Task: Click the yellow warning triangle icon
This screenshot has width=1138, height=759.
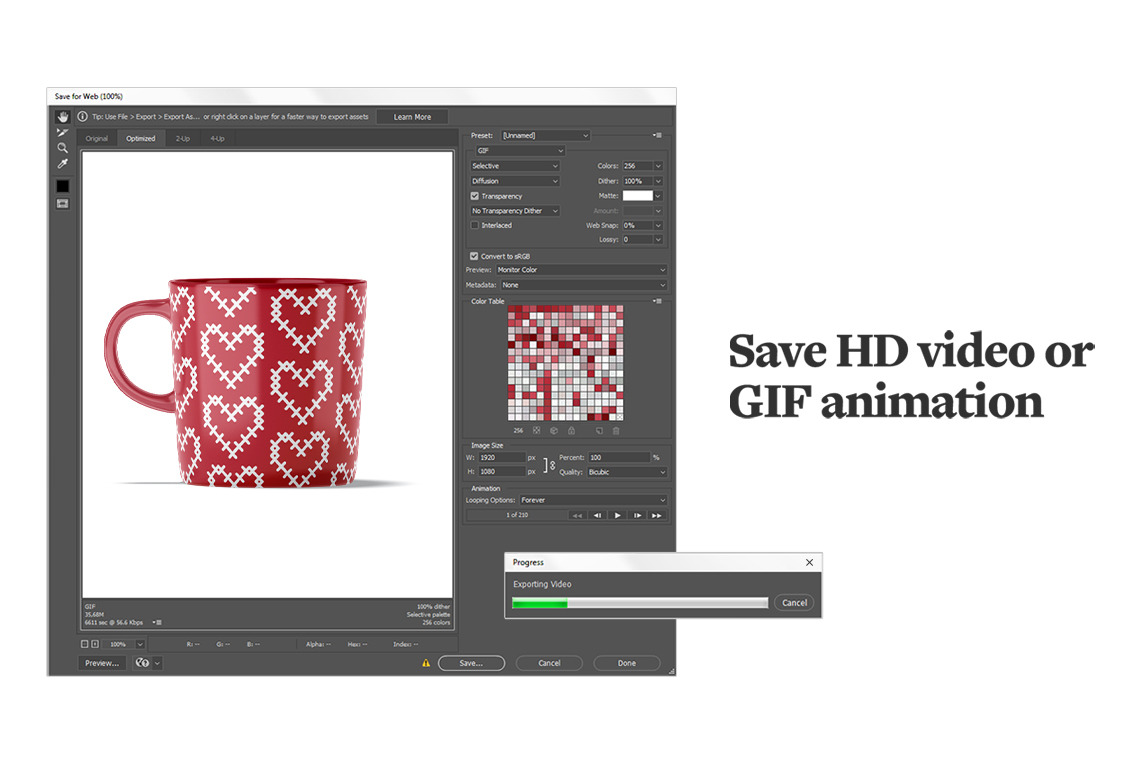Action: pos(426,663)
